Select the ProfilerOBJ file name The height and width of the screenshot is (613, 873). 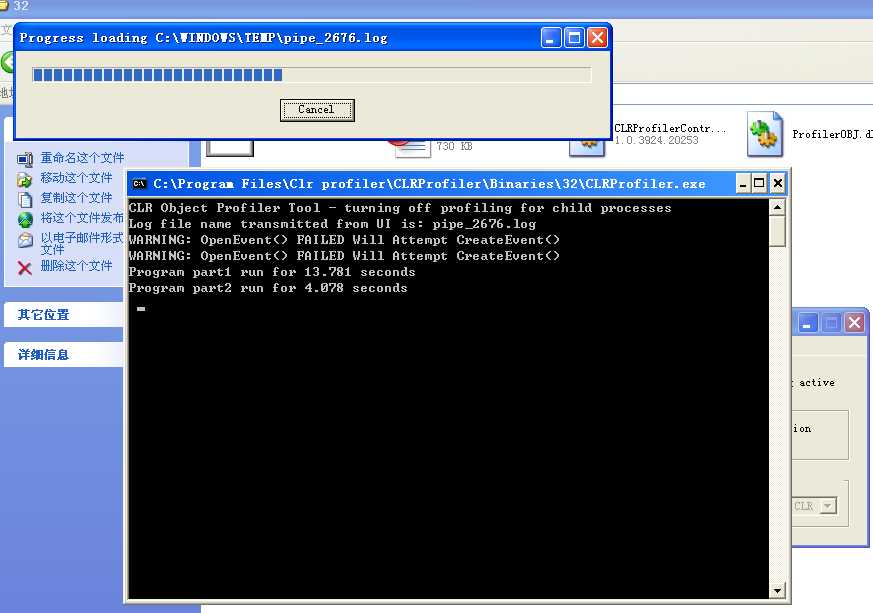(x=832, y=134)
